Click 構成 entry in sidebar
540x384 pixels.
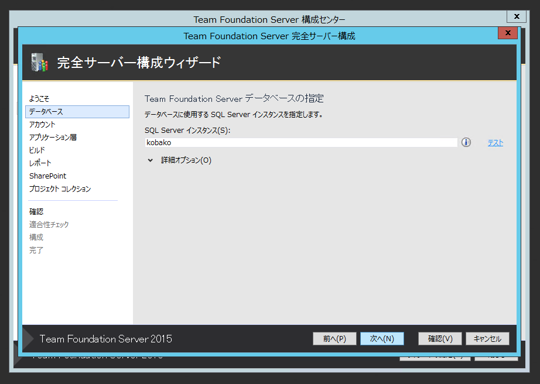[36, 237]
